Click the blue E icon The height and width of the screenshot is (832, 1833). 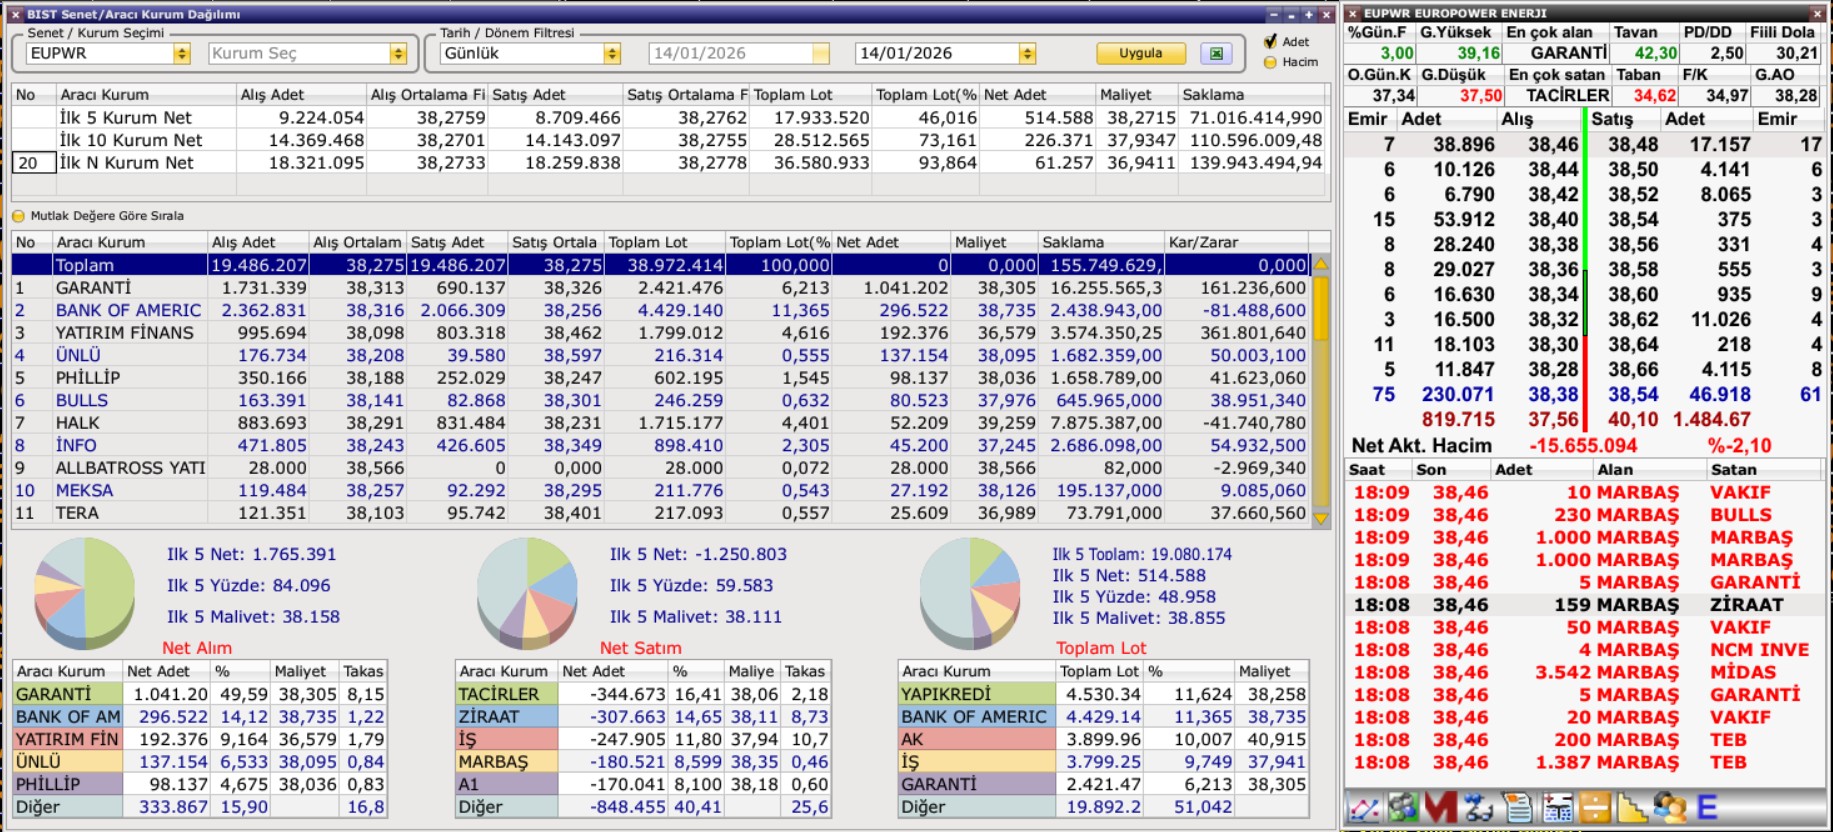pos(1706,808)
